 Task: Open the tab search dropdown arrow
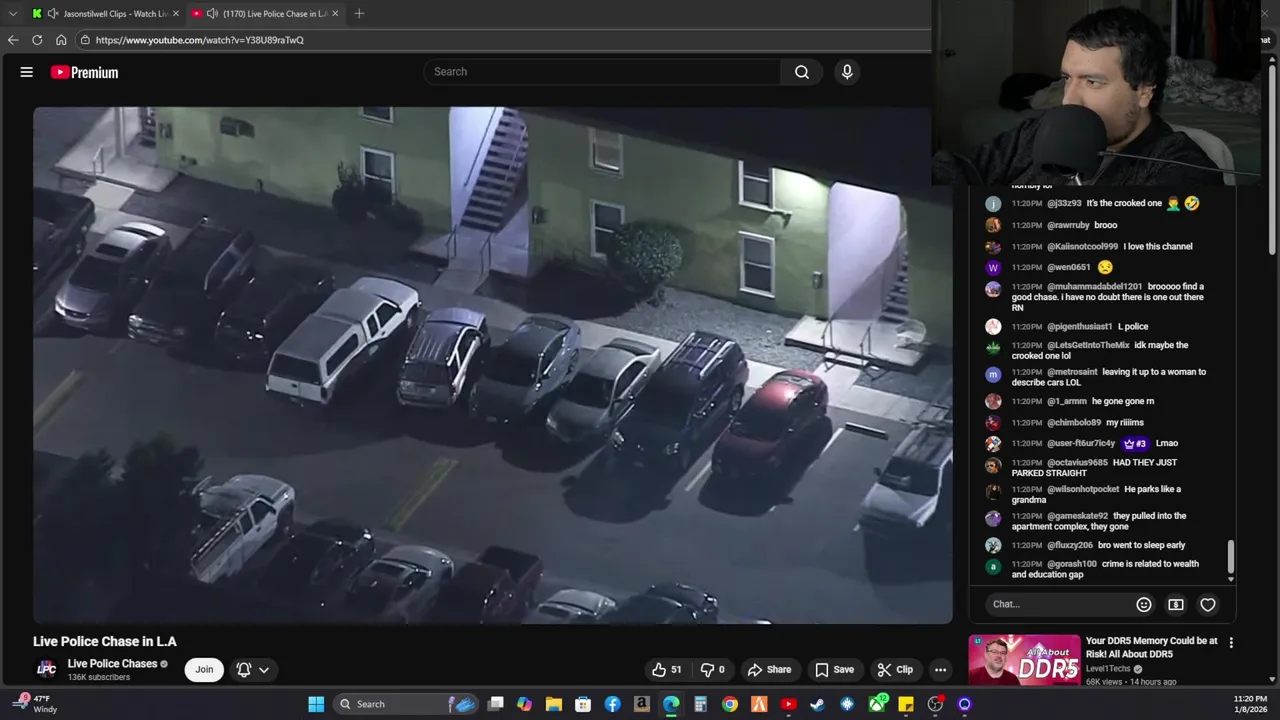pyautogui.click(x=12, y=13)
